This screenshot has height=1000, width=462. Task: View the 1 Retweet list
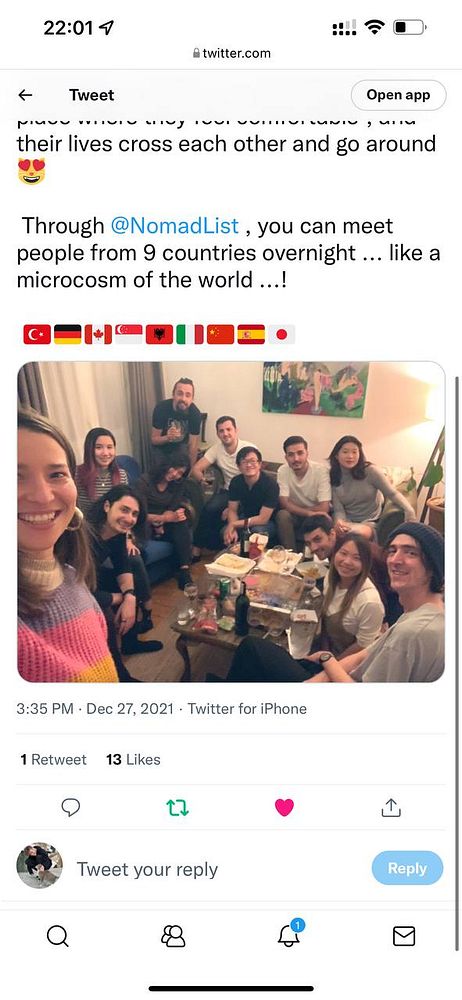pos(54,760)
